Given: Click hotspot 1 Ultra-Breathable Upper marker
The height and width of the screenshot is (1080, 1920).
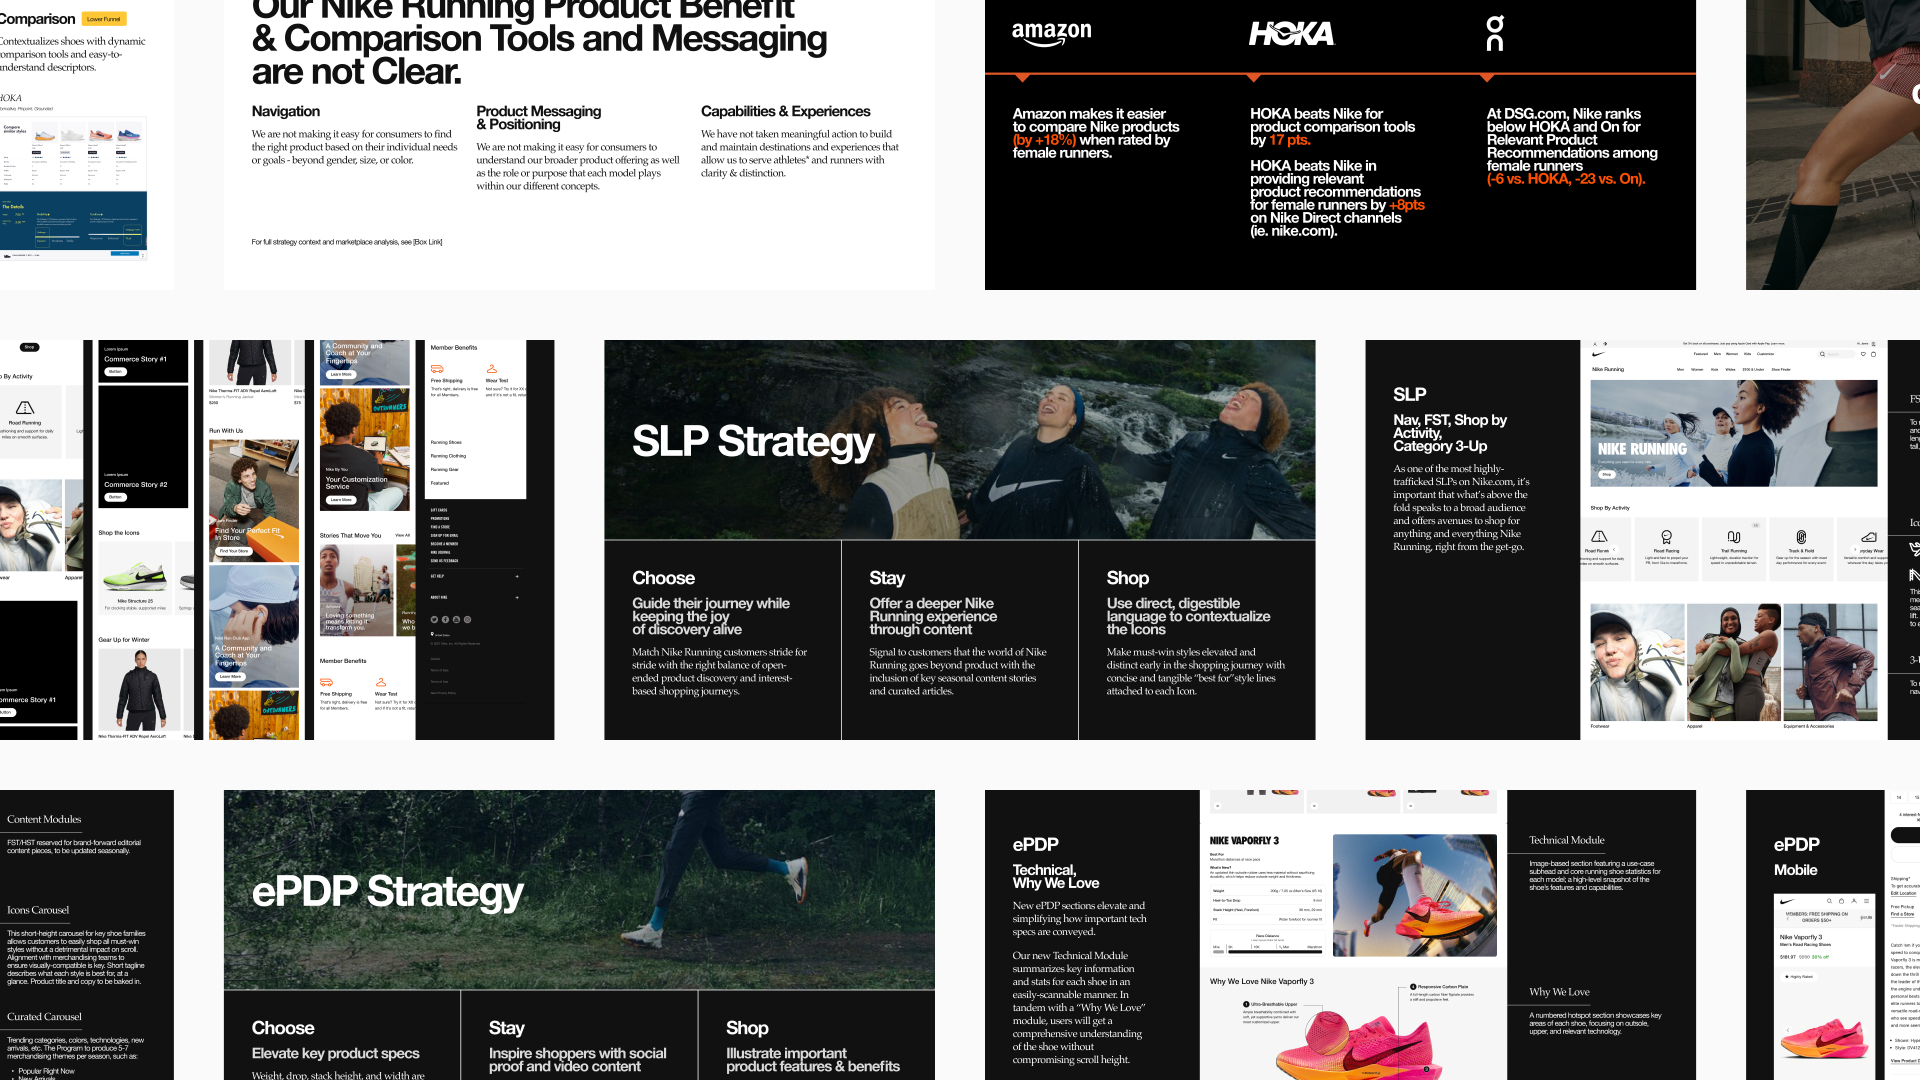Looking at the screenshot, I should 1245,1004.
